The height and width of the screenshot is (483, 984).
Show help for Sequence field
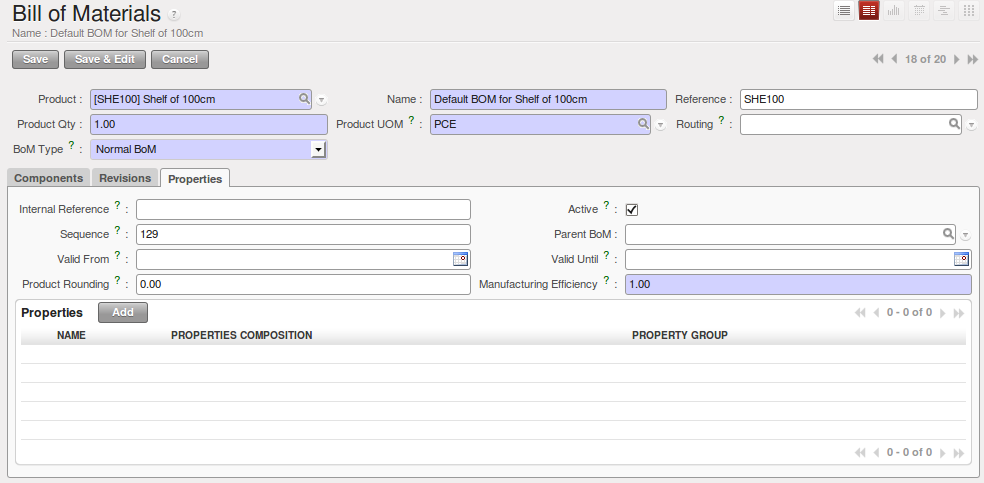tap(117, 230)
